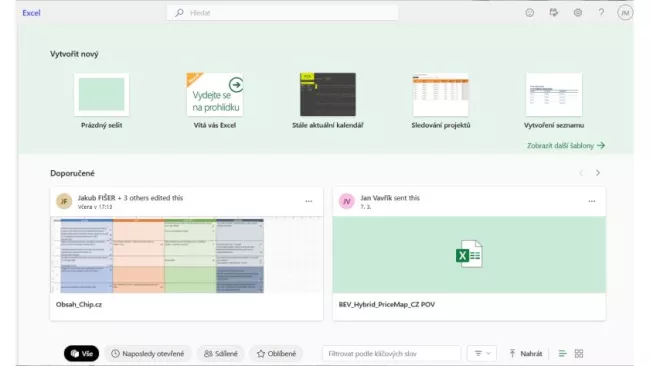Select the Sdílené tab
This screenshot has height=366, width=650.
(x=221, y=354)
